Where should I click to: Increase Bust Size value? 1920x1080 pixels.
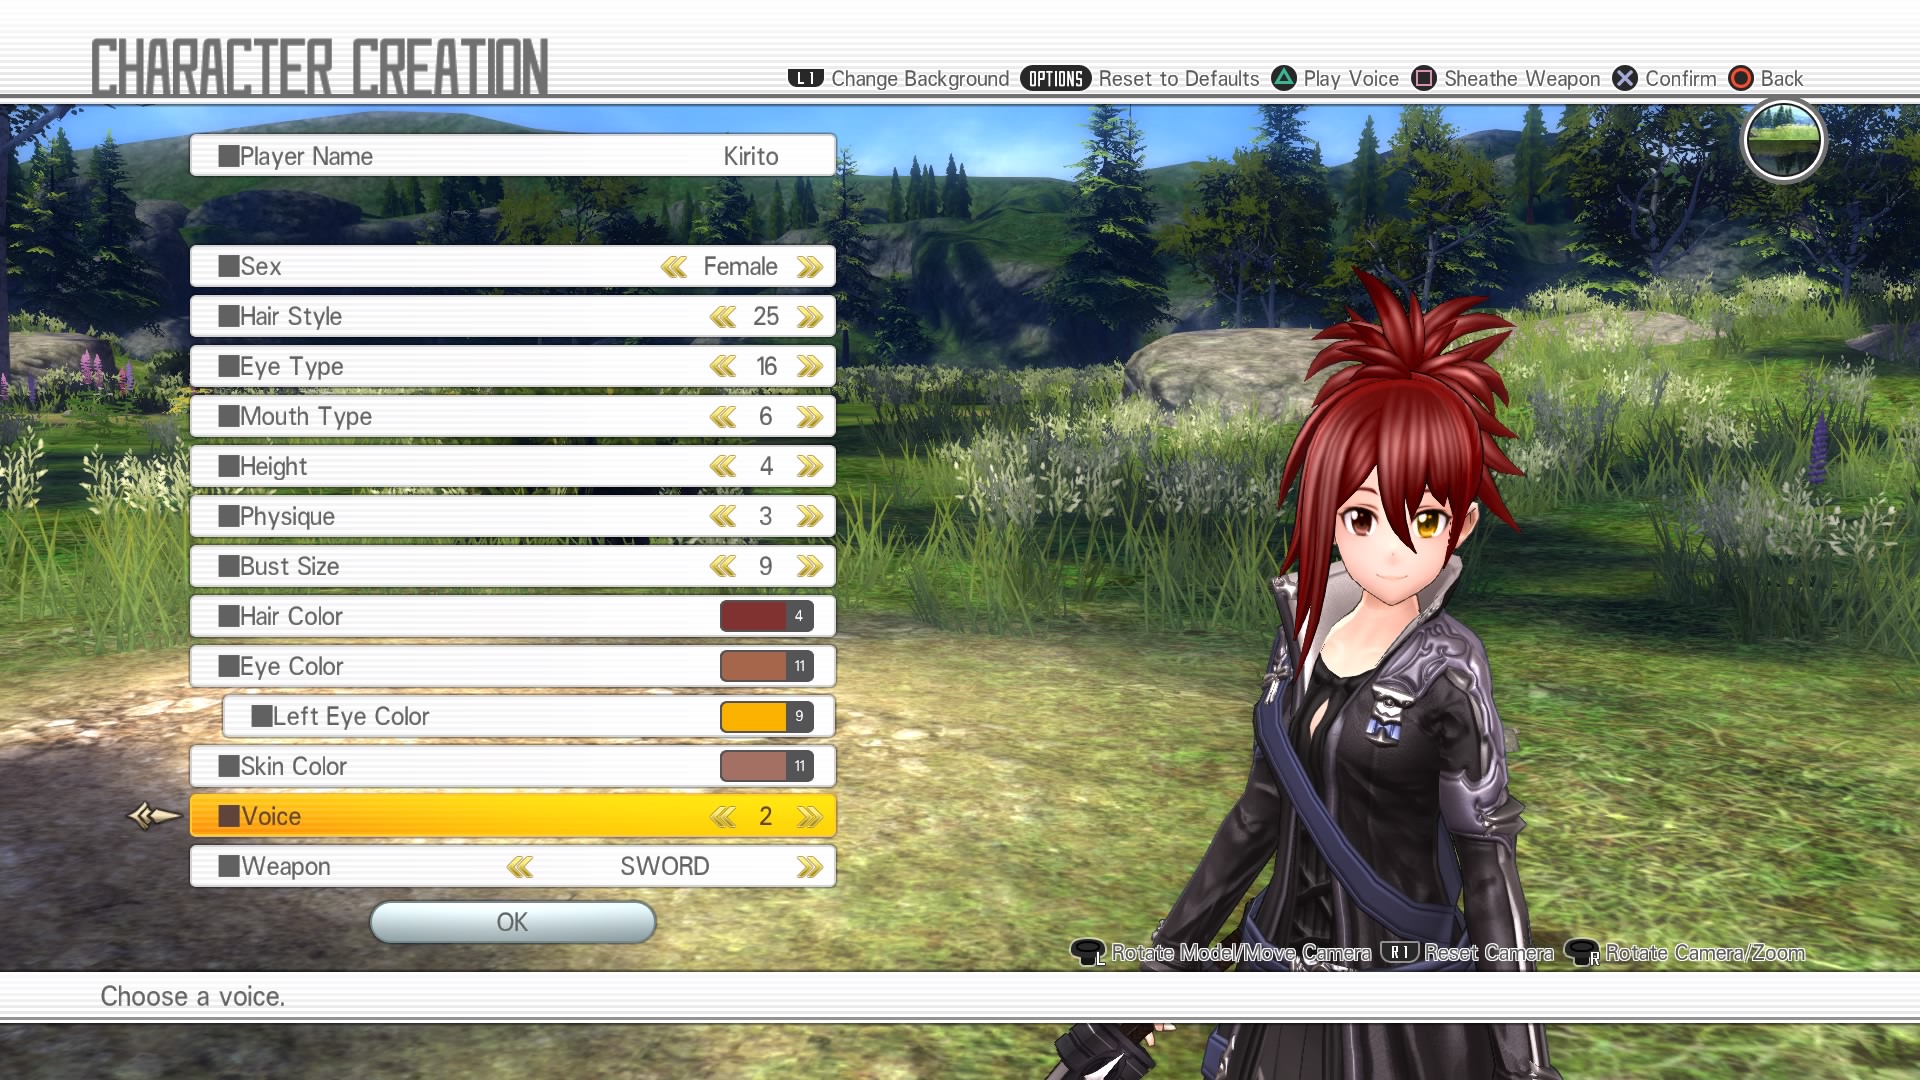click(x=810, y=567)
